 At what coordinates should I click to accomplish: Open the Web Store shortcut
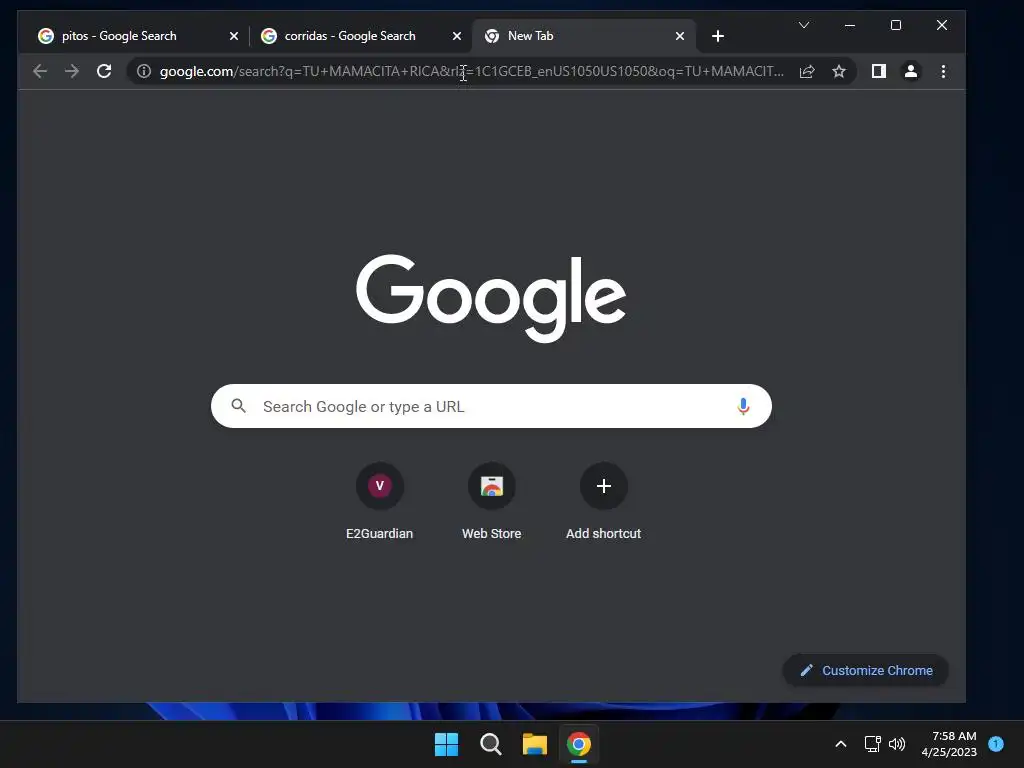tap(492, 502)
